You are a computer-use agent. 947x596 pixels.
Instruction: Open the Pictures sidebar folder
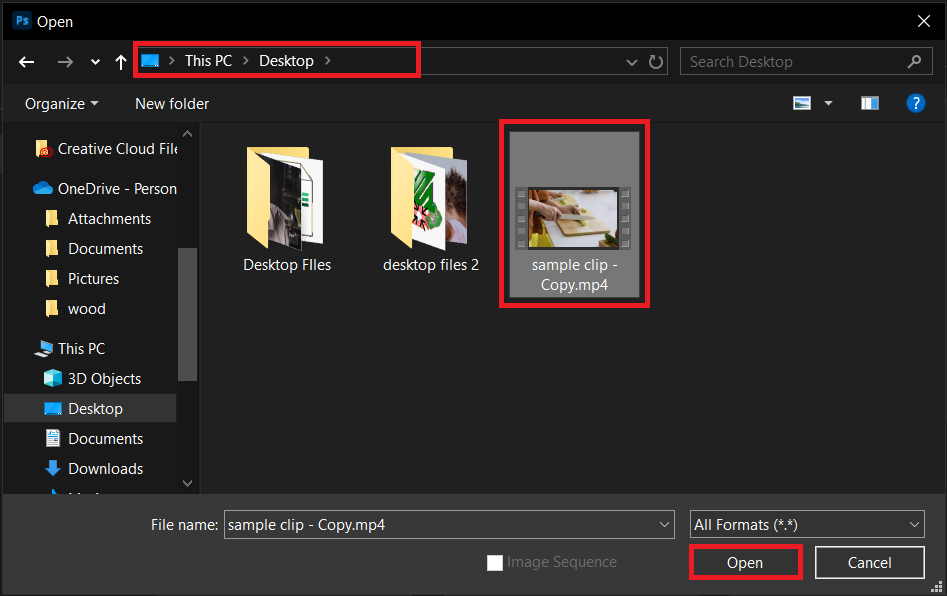coord(91,278)
